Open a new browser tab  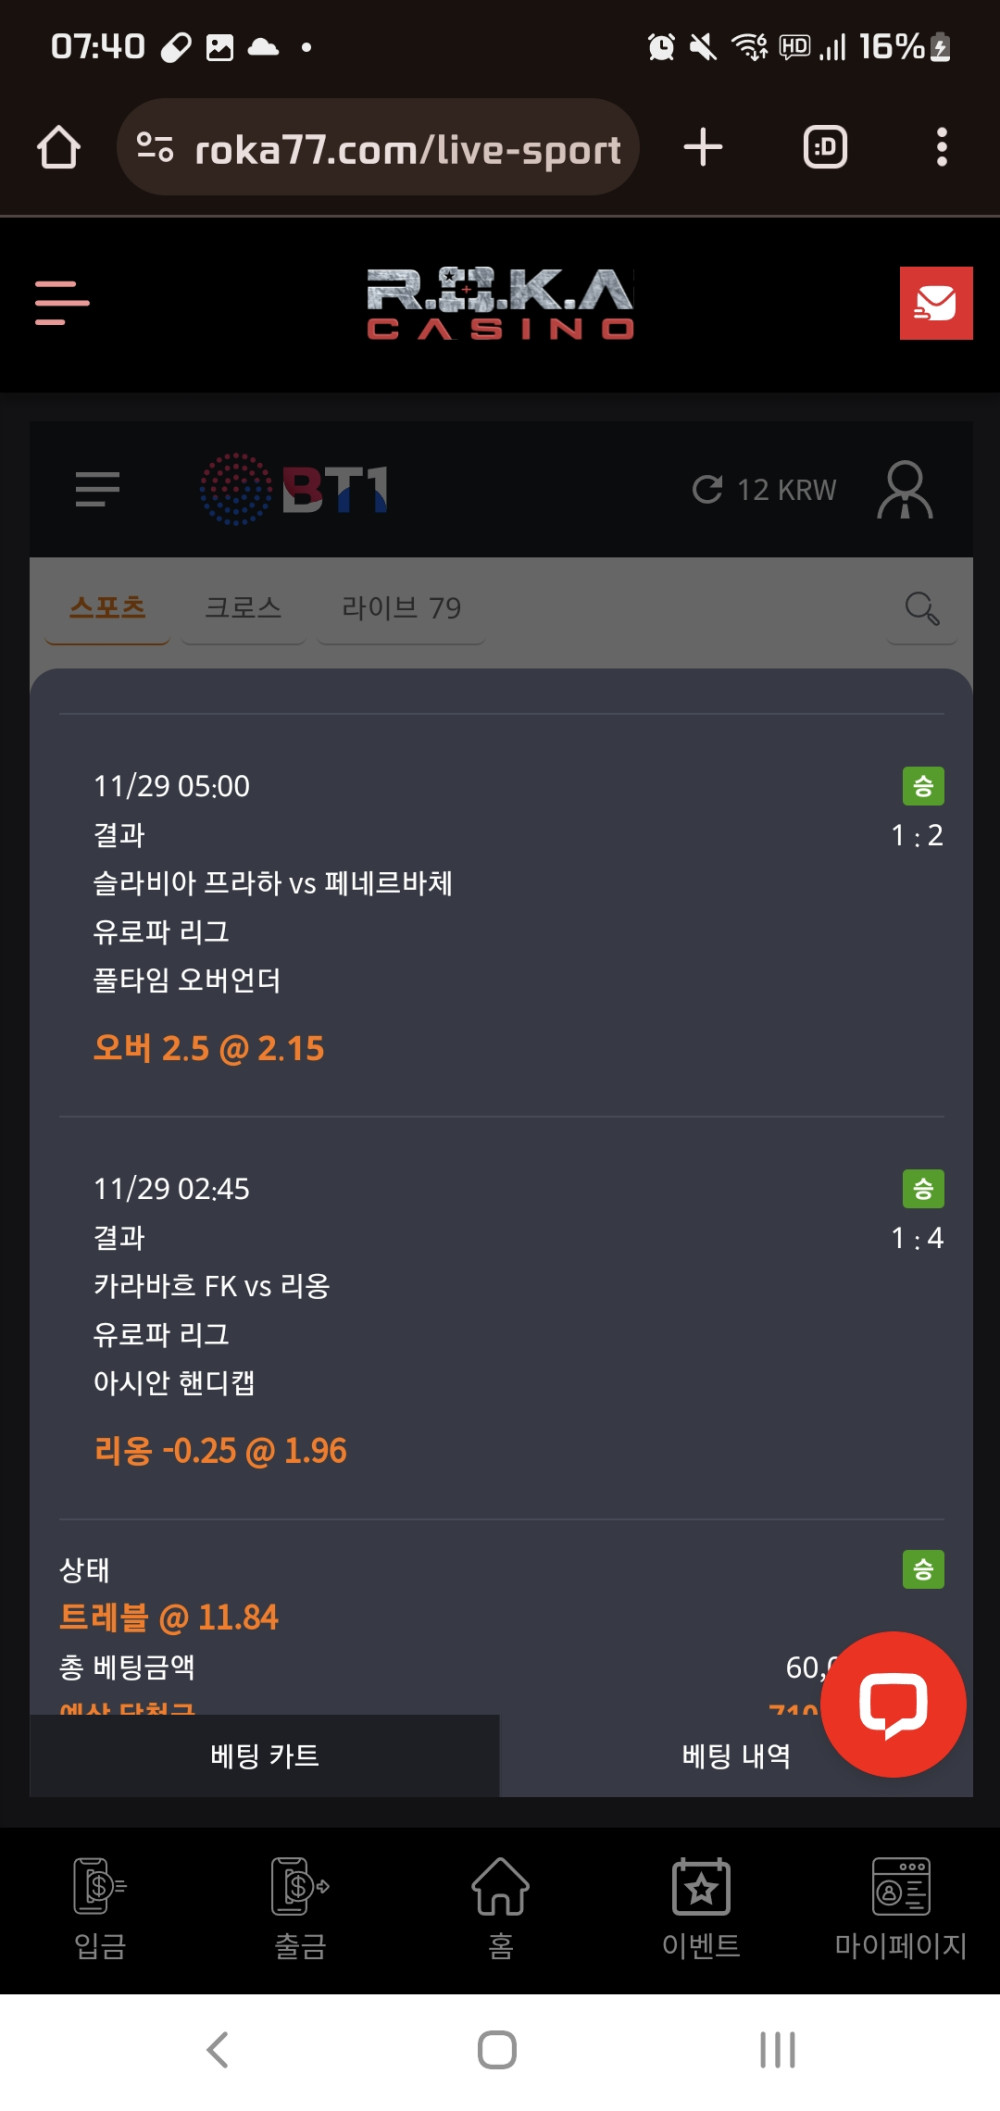click(x=703, y=147)
